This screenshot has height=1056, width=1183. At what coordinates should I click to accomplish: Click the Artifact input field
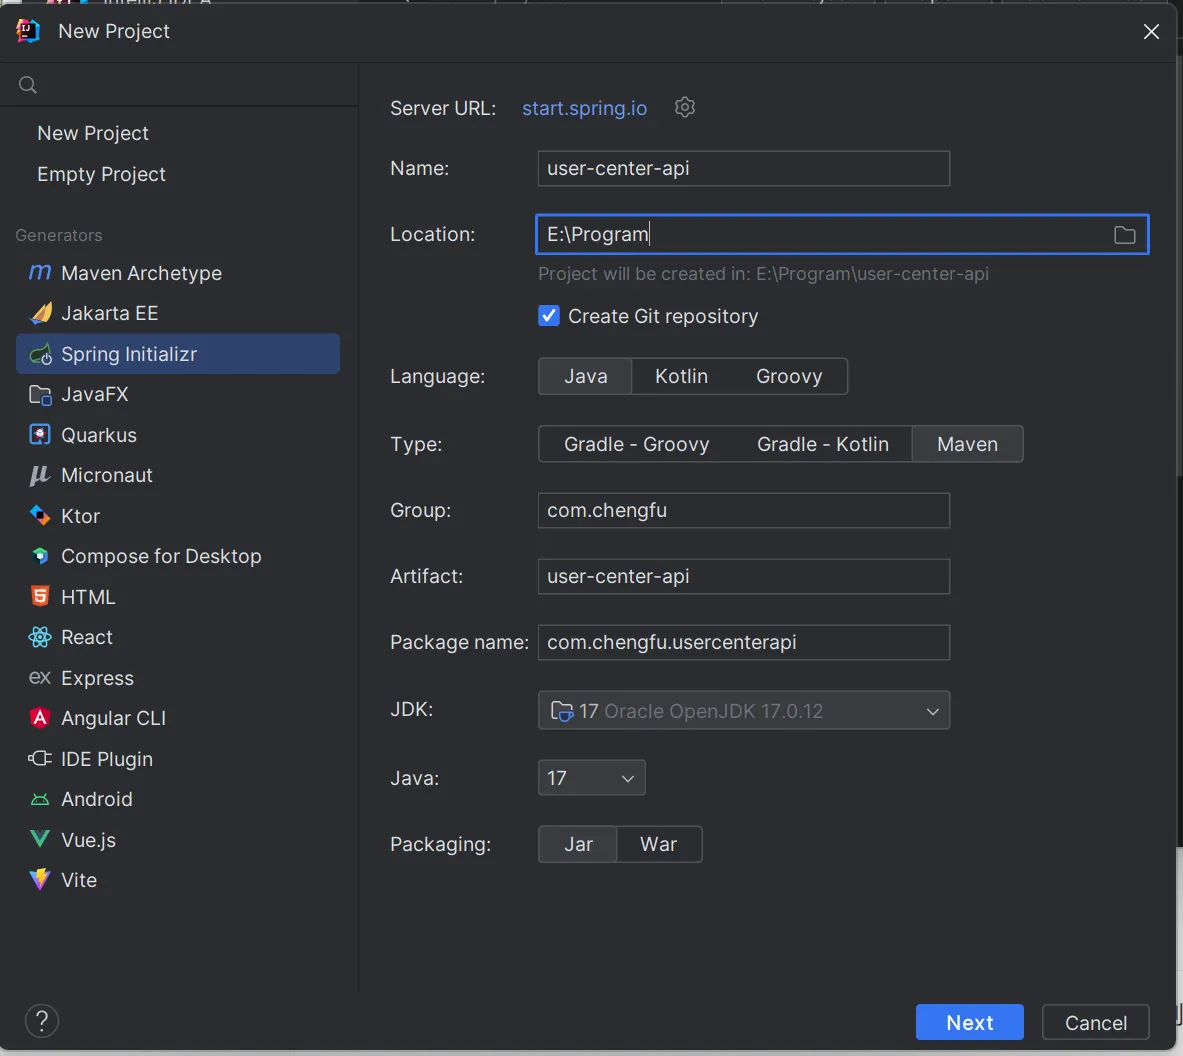(743, 576)
